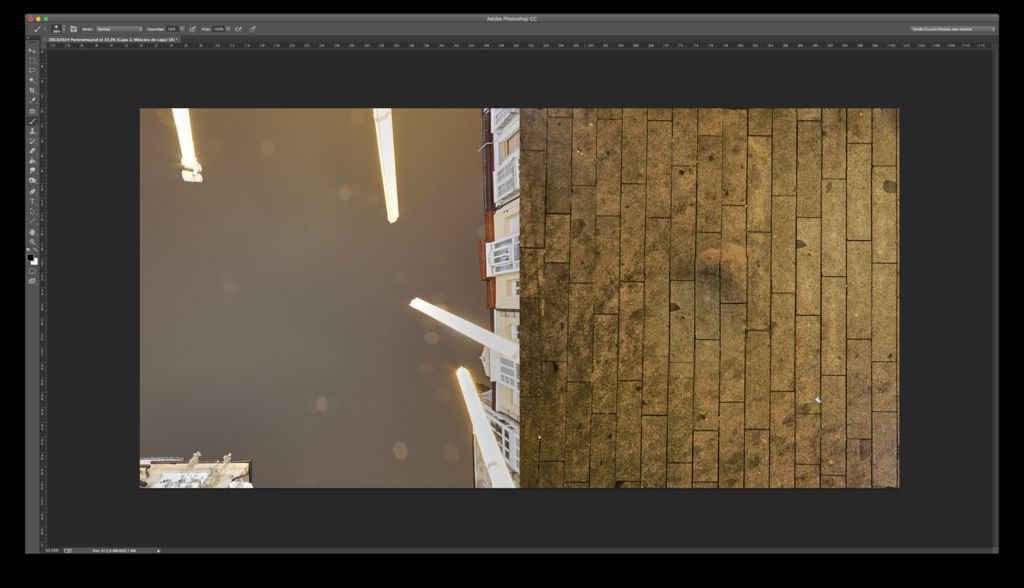Select the Pen tool
The height and width of the screenshot is (588, 1024).
click(x=32, y=191)
